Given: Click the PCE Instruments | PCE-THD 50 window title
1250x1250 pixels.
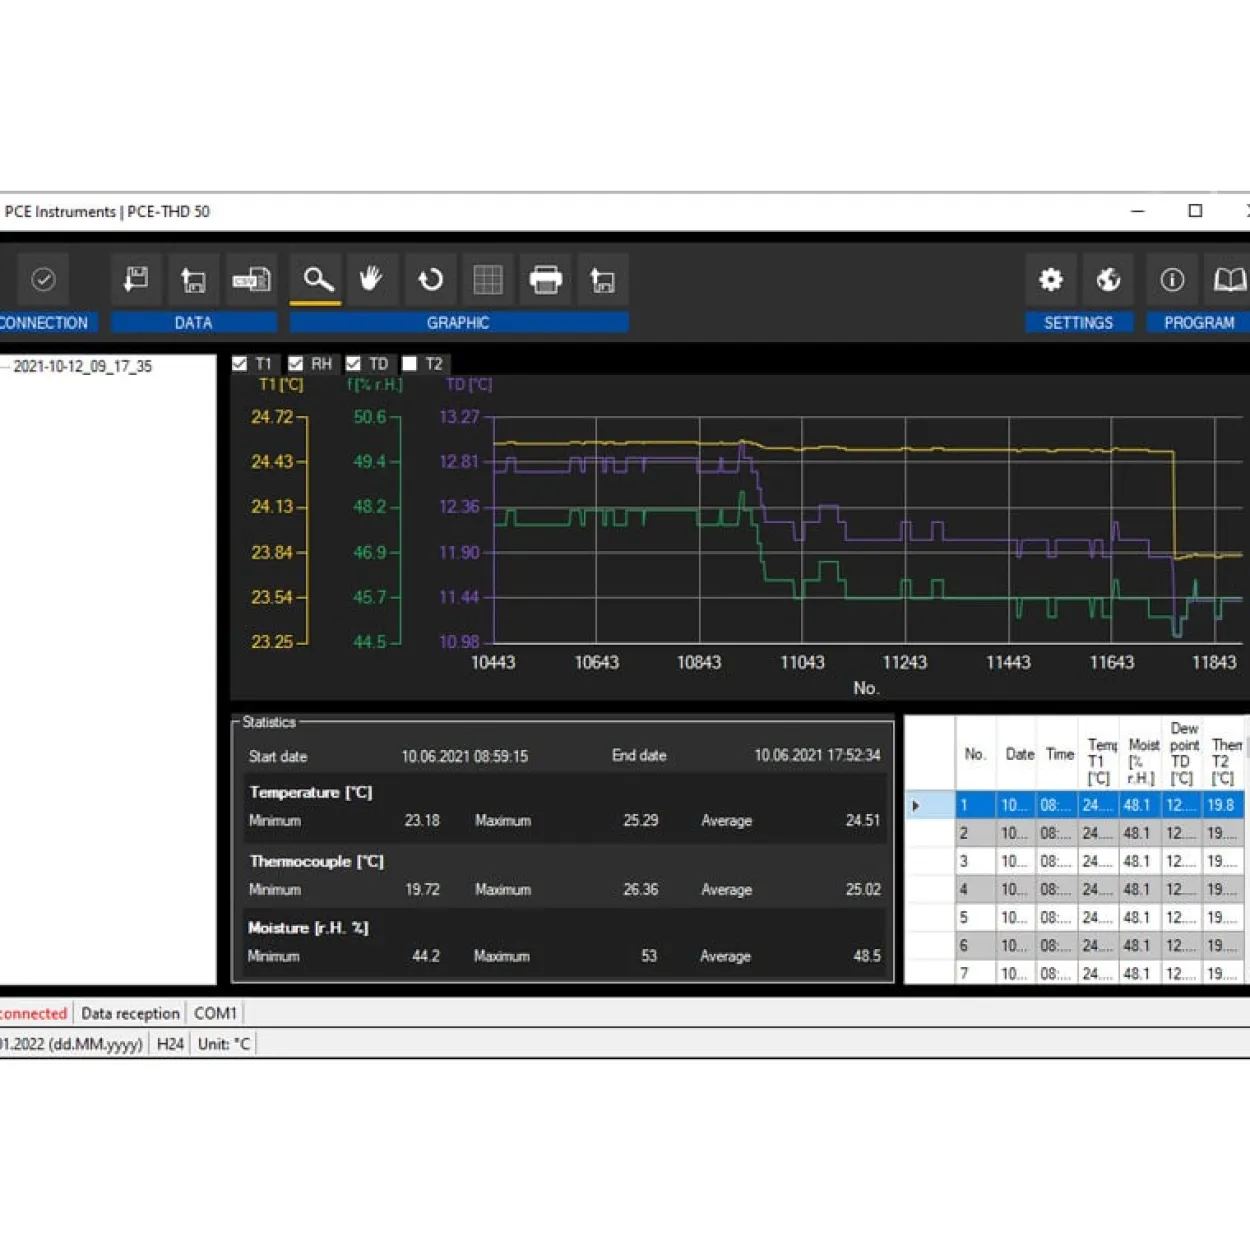Looking at the screenshot, I should click(107, 211).
